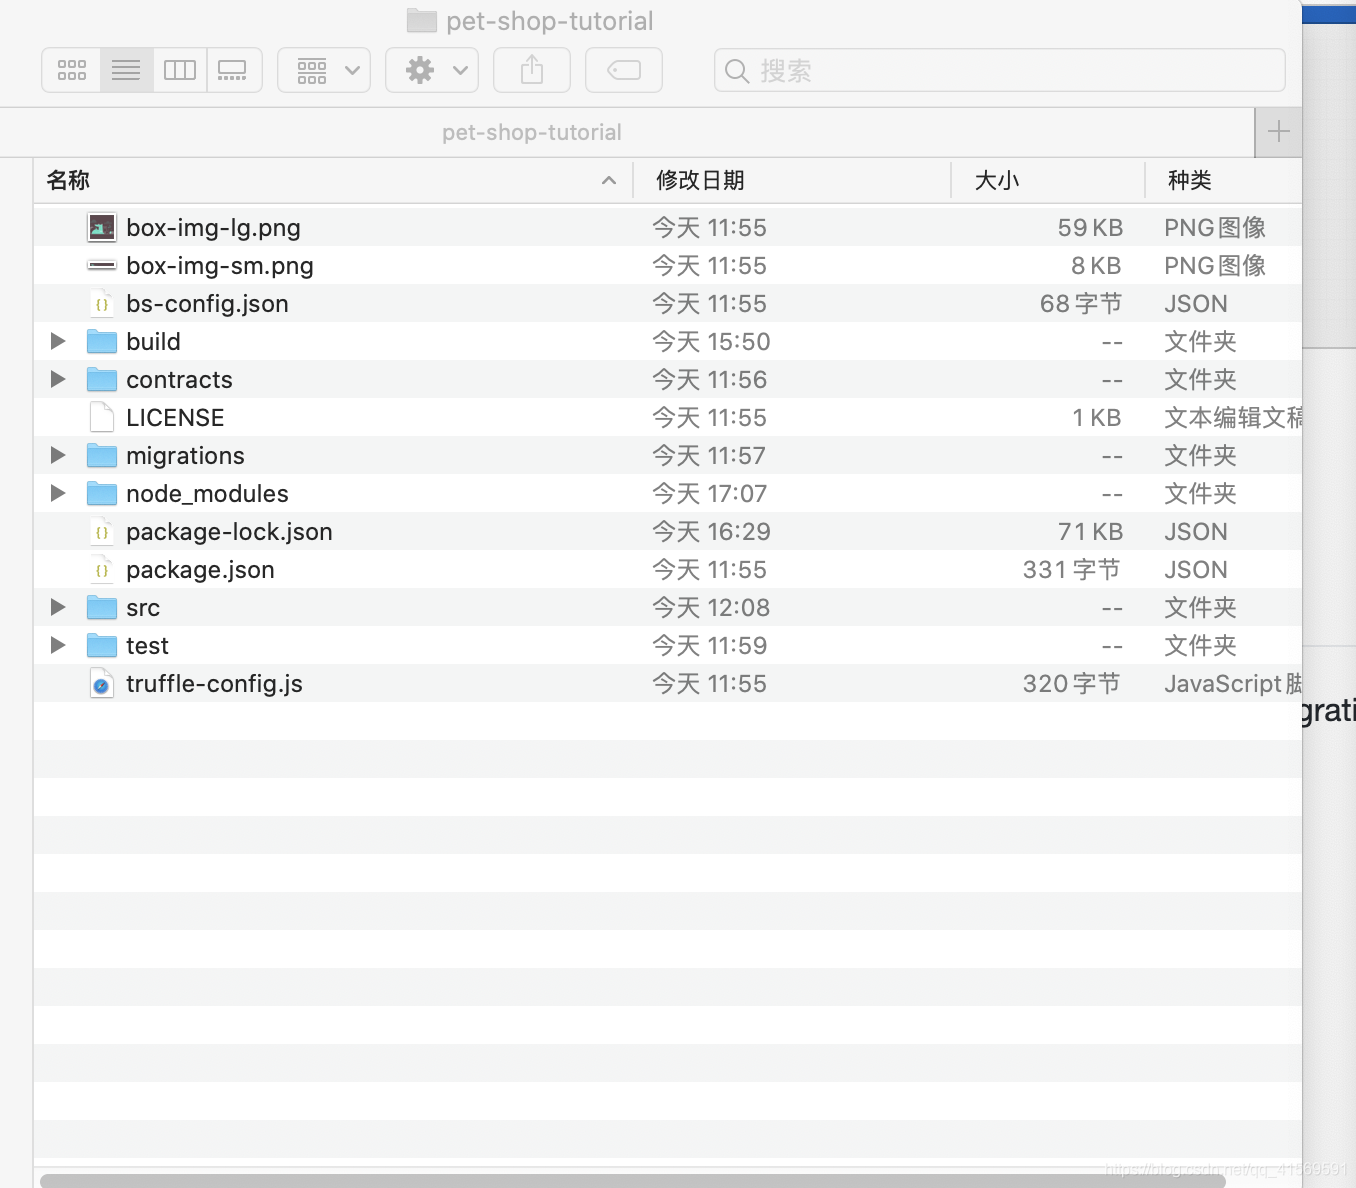
Task: Click the build folder icon
Action: (101, 341)
